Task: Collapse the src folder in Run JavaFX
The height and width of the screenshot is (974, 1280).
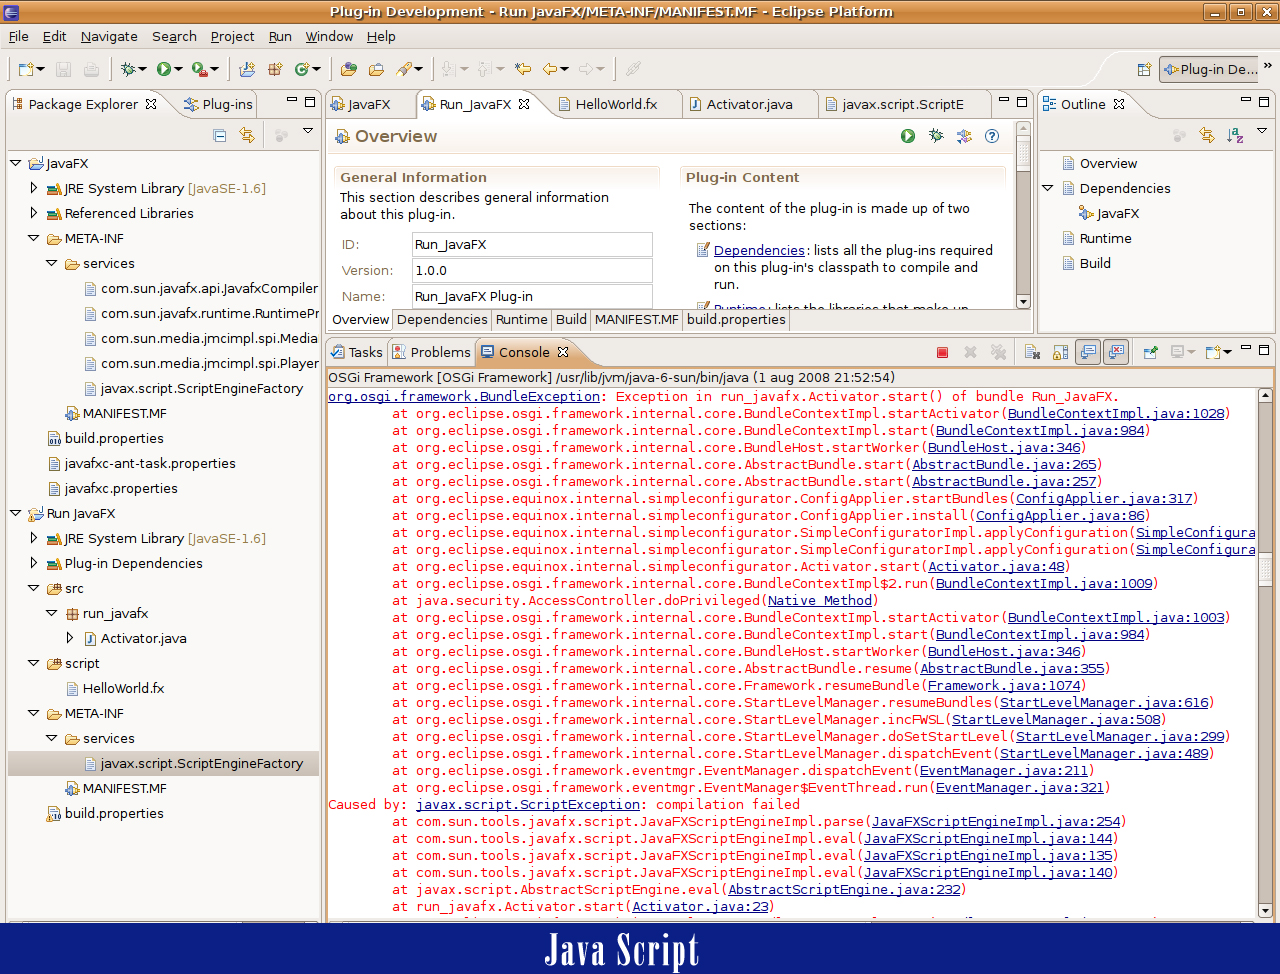Action: 34,588
